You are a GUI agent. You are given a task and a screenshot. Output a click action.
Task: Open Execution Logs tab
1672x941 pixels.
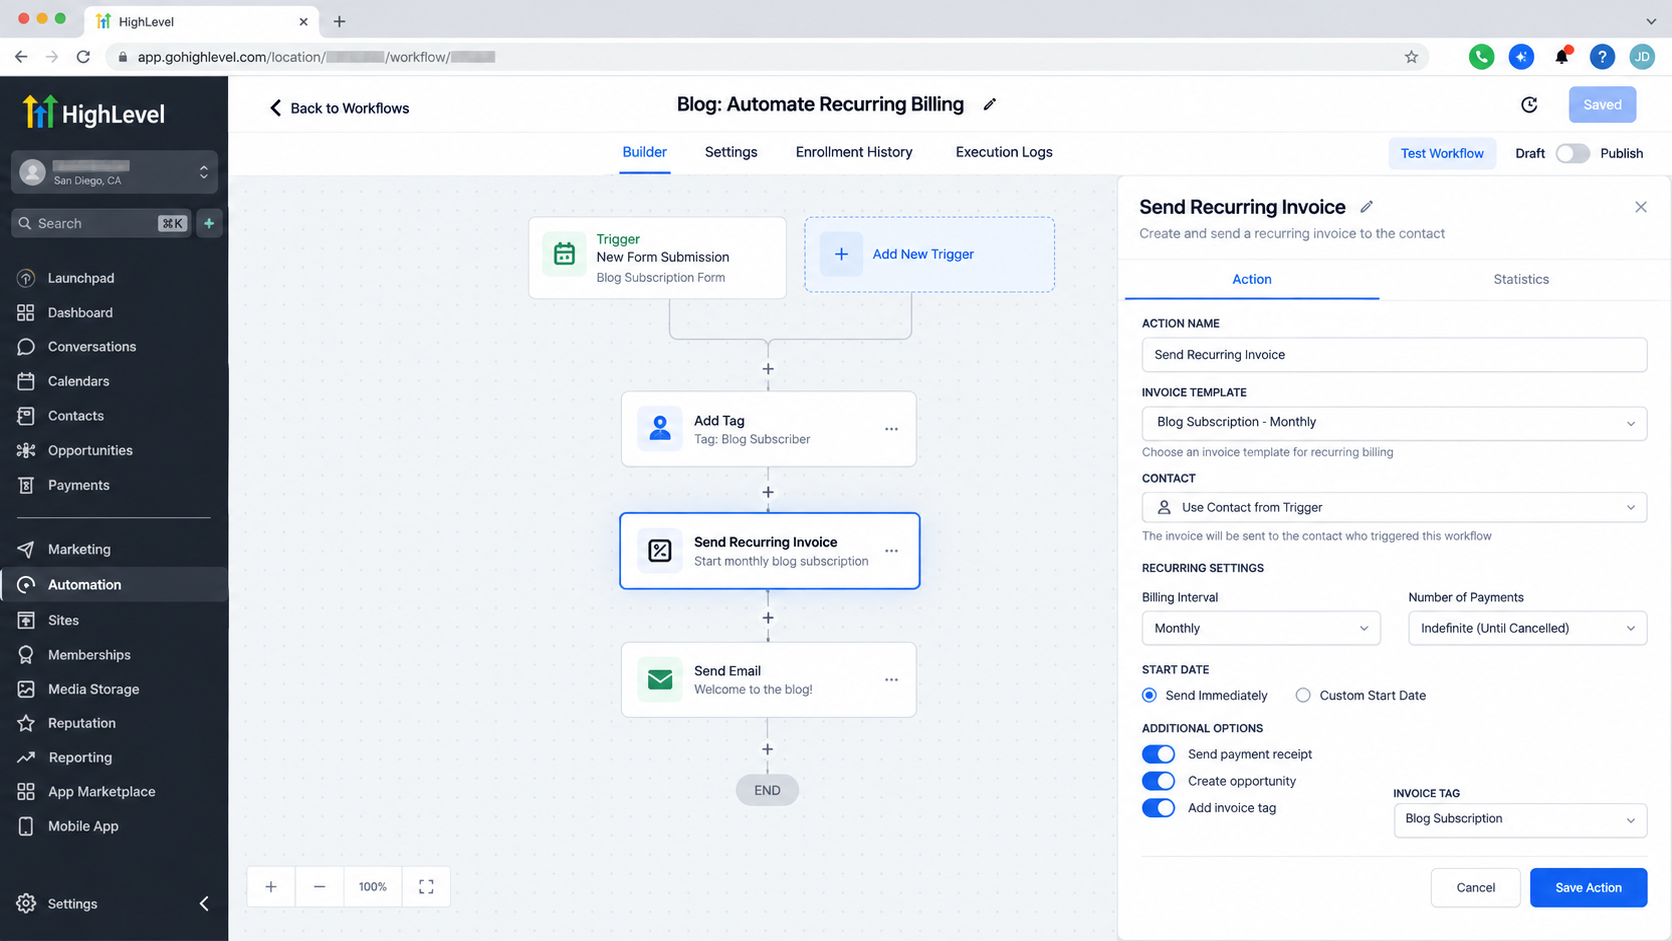tap(1004, 152)
